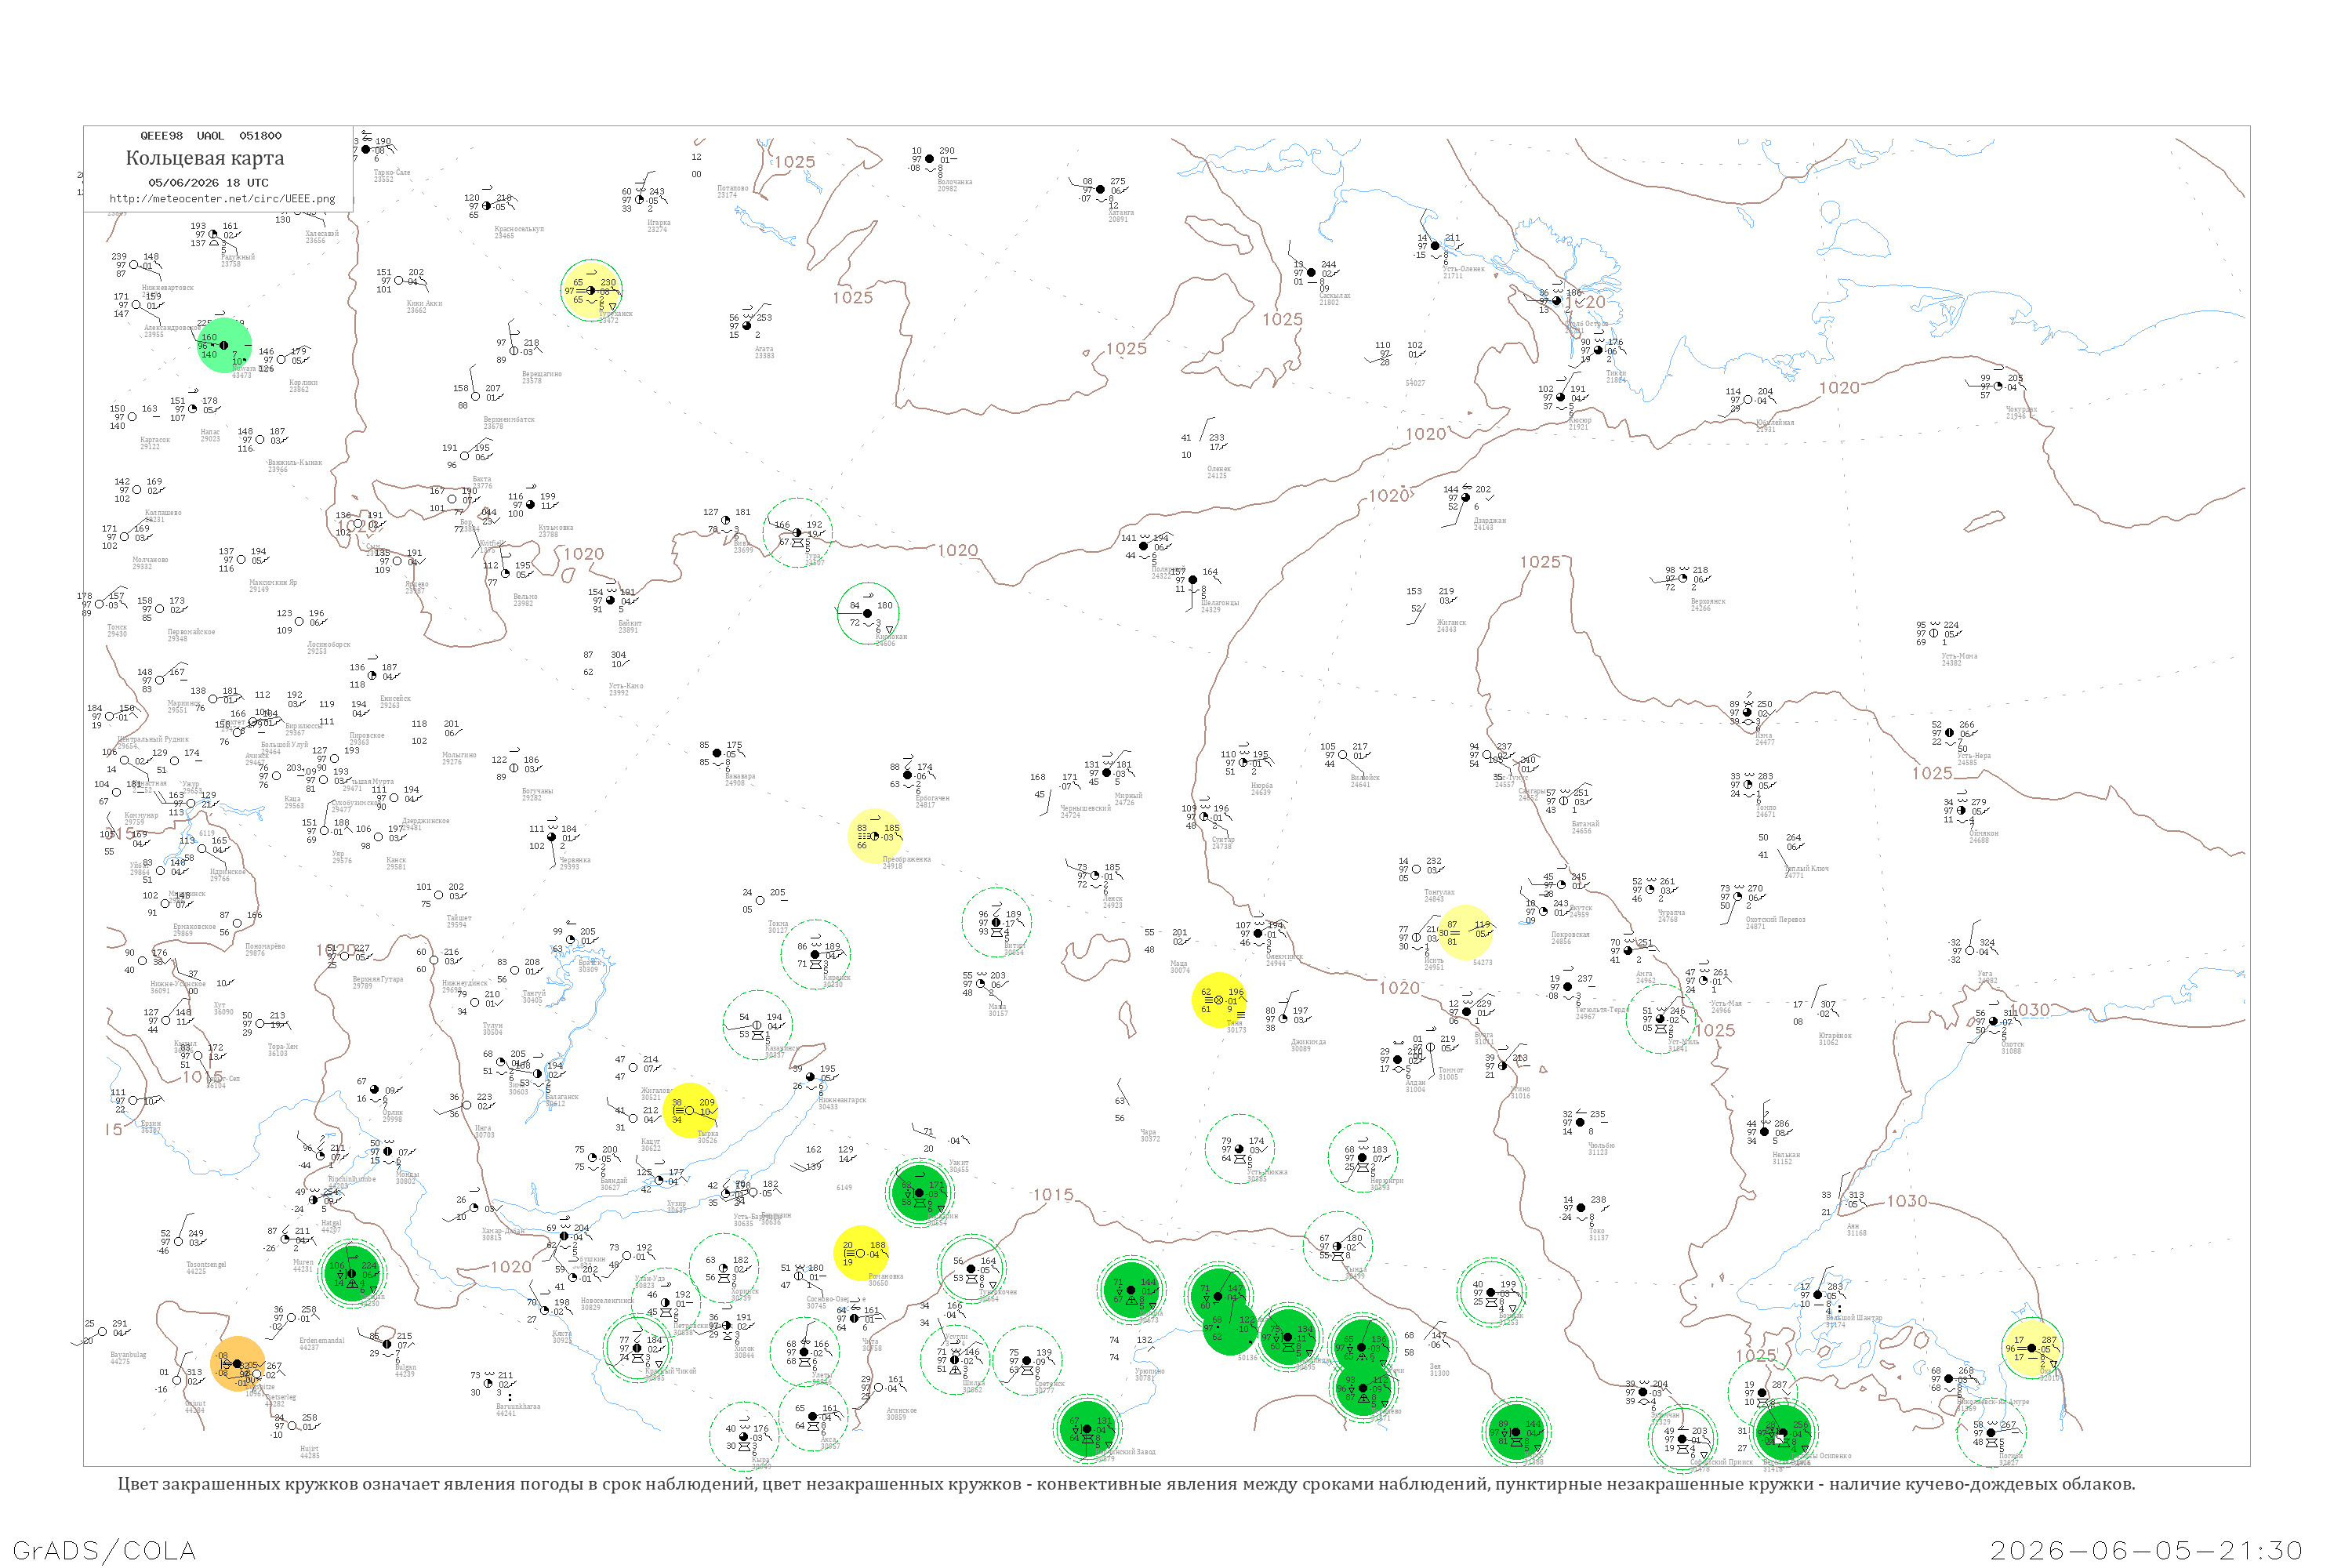Viewport: 2352px width, 1568px height.
Task: Click the dashed green circle at Казачинск
Action: pyautogui.click(x=758, y=1025)
